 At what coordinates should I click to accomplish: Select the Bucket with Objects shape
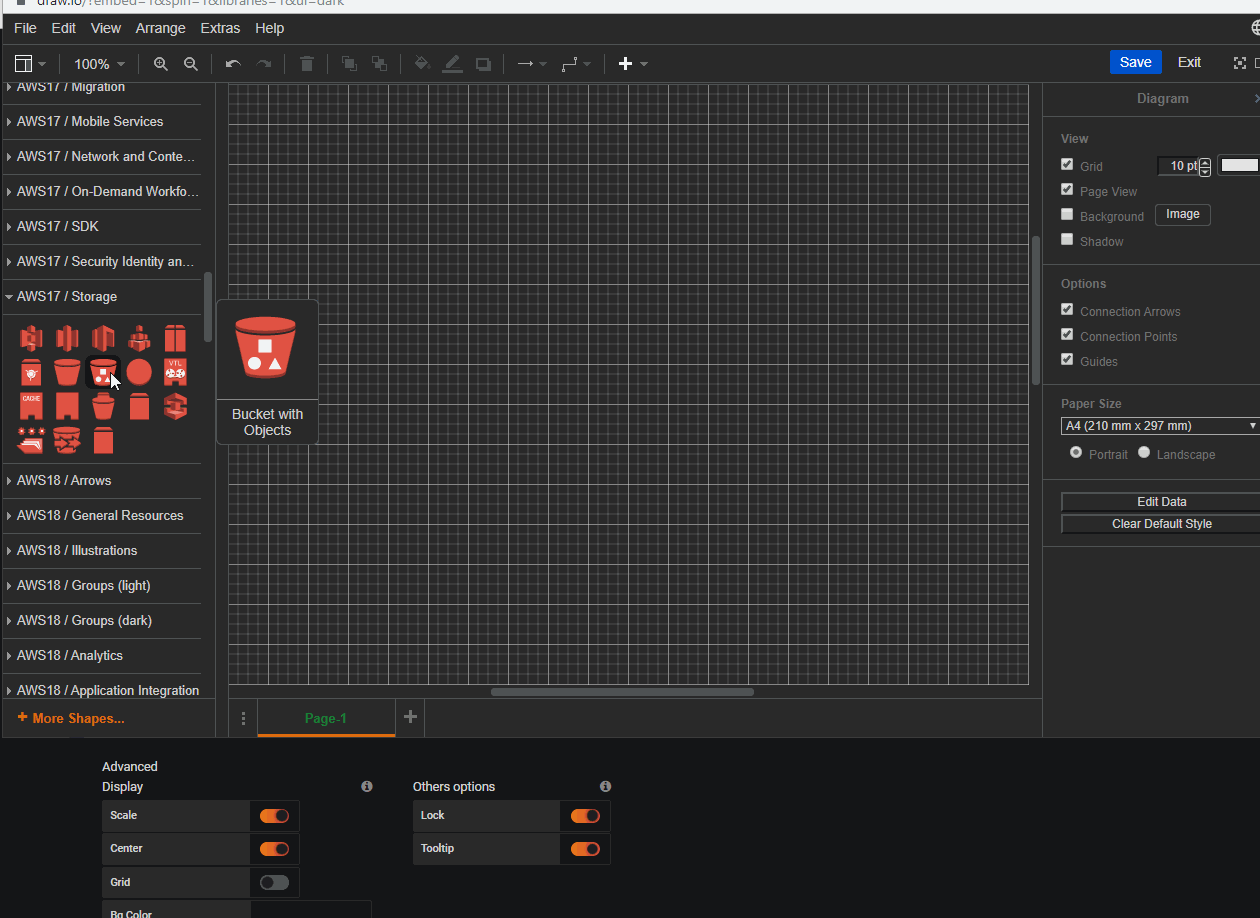[x=103, y=372]
